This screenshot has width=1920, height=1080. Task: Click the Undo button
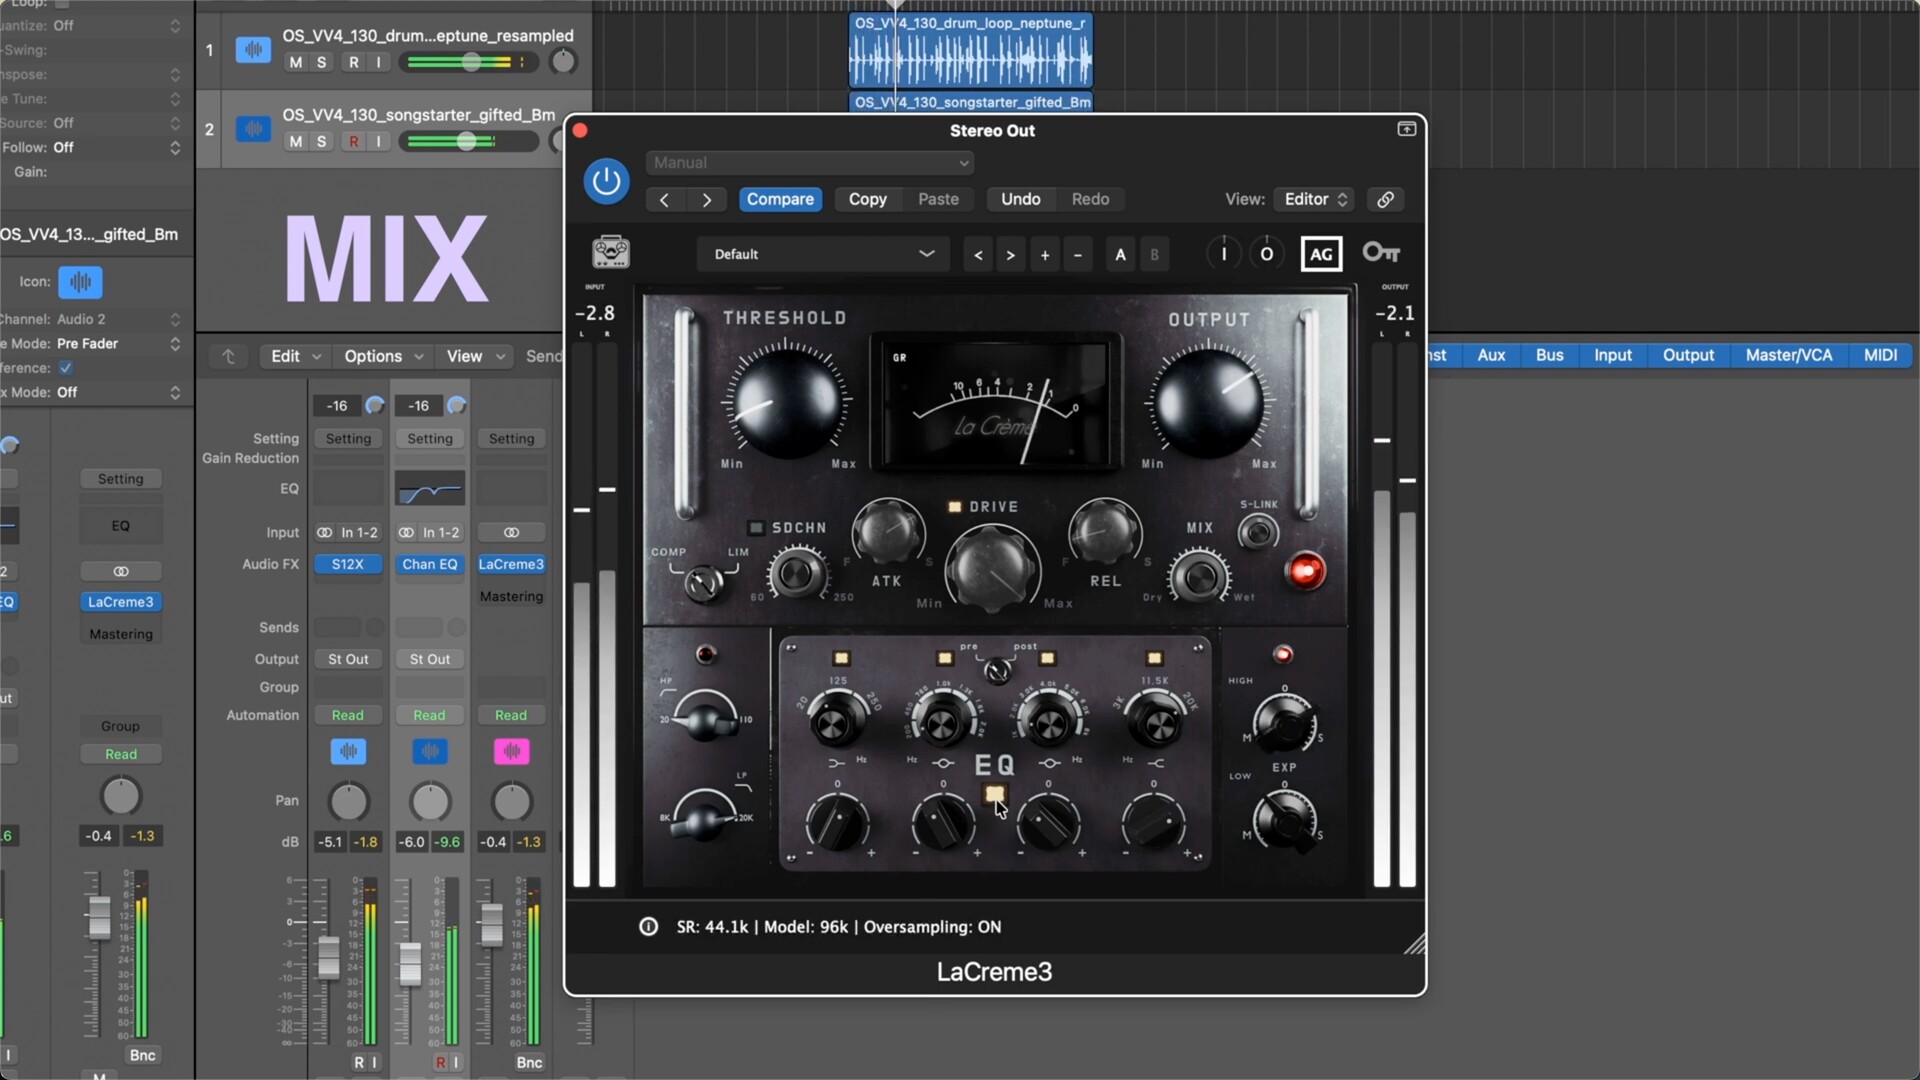click(x=1020, y=200)
